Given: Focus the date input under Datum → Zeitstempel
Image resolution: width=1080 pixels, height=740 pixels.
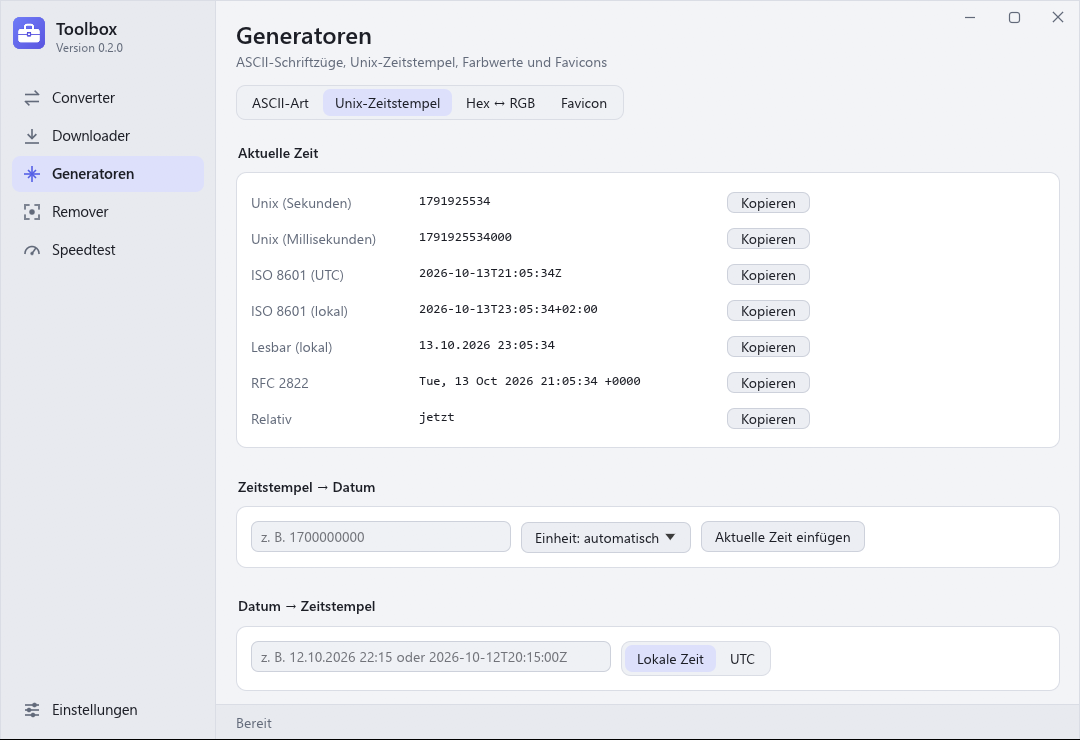Looking at the screenshot, I should [x=430, y=657].
